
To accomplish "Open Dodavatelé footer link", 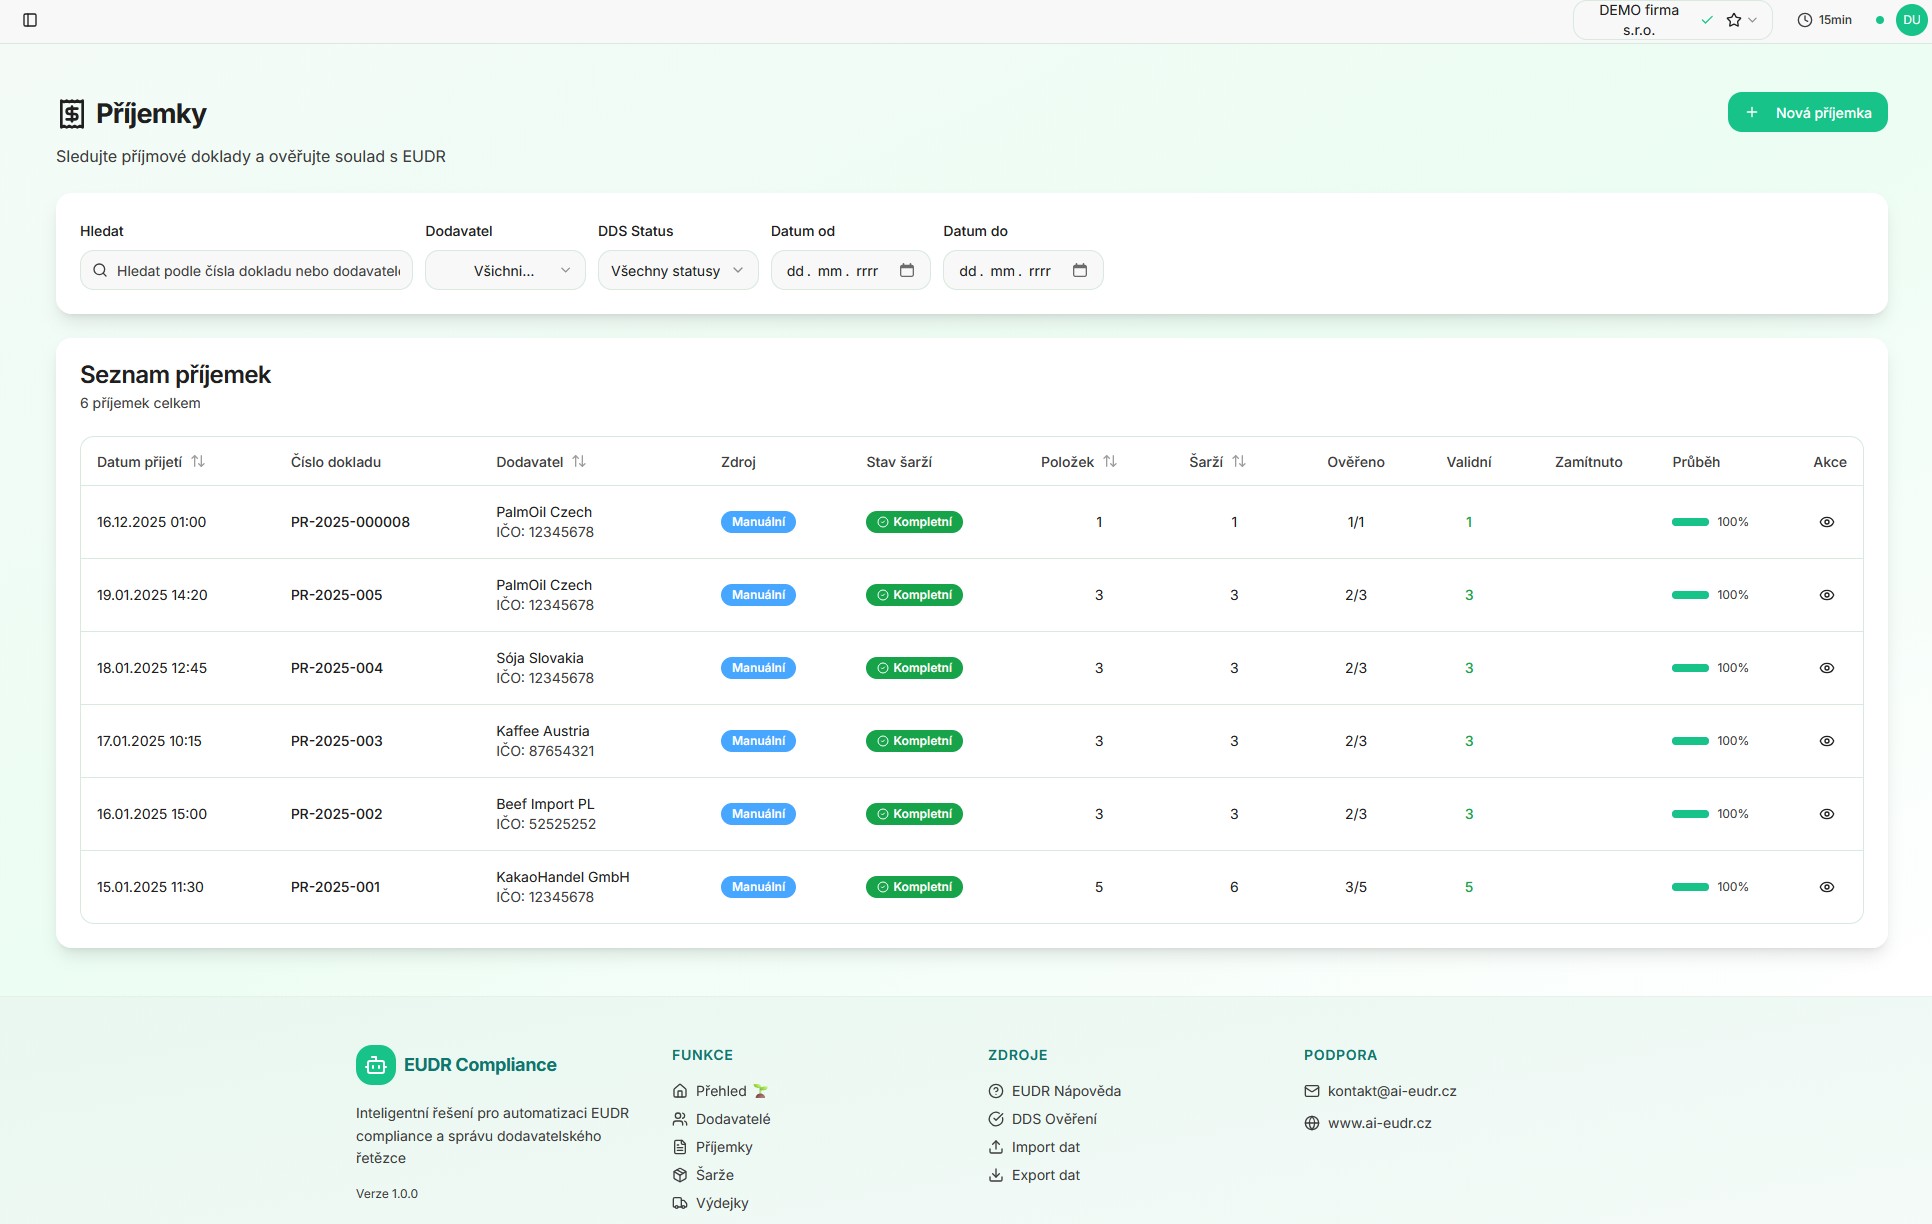I will click(x=732, y=1119).
